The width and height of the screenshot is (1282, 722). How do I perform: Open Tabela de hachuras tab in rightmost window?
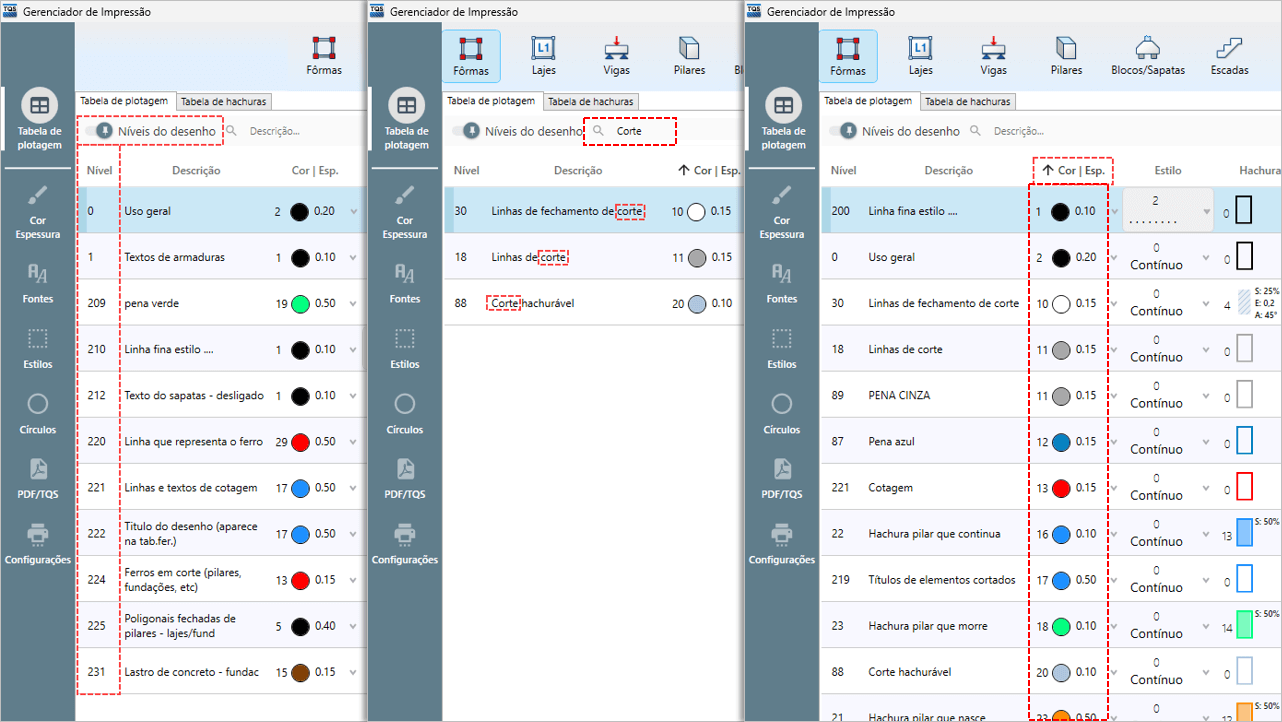click(967, 101)
